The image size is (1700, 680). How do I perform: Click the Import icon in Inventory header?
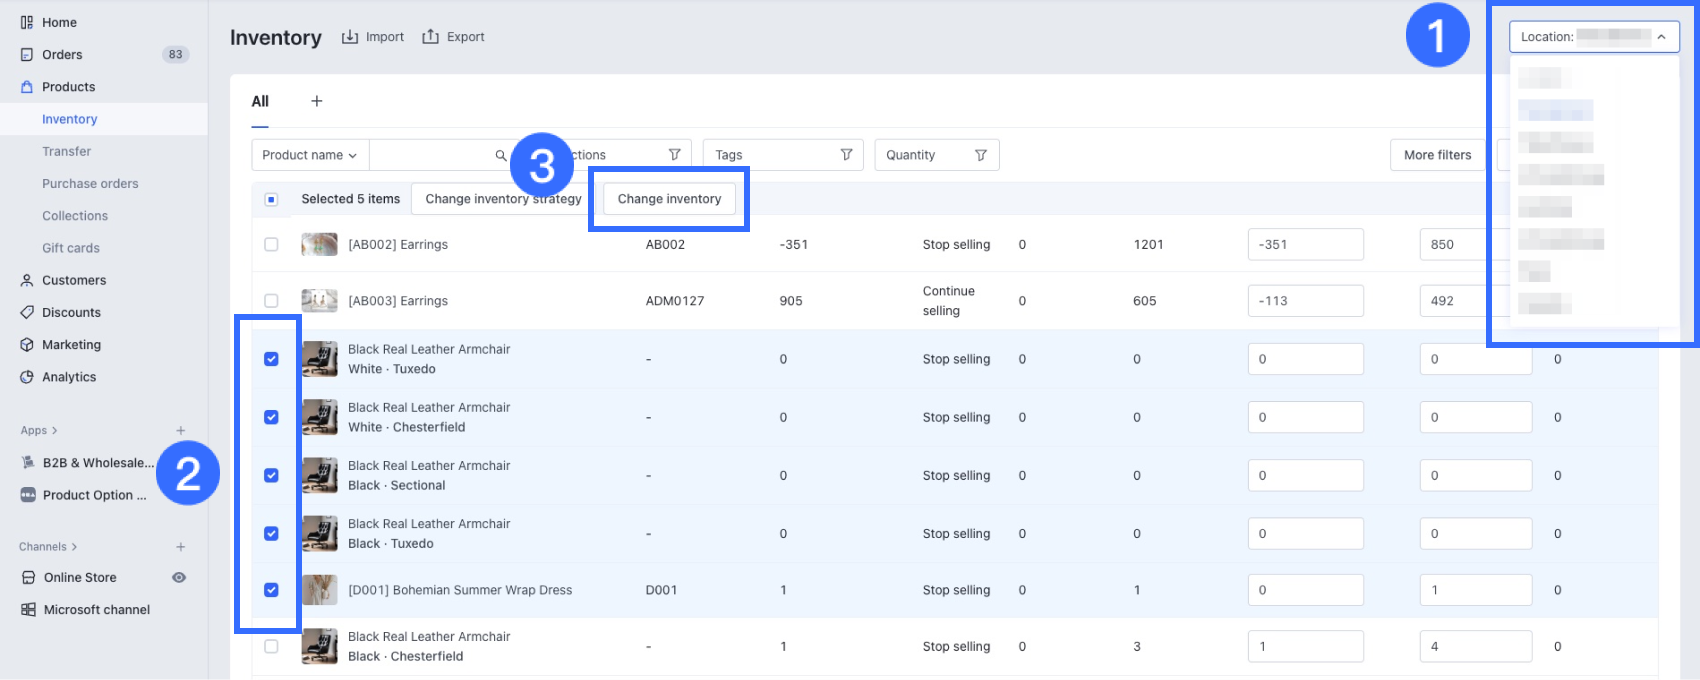350,37
